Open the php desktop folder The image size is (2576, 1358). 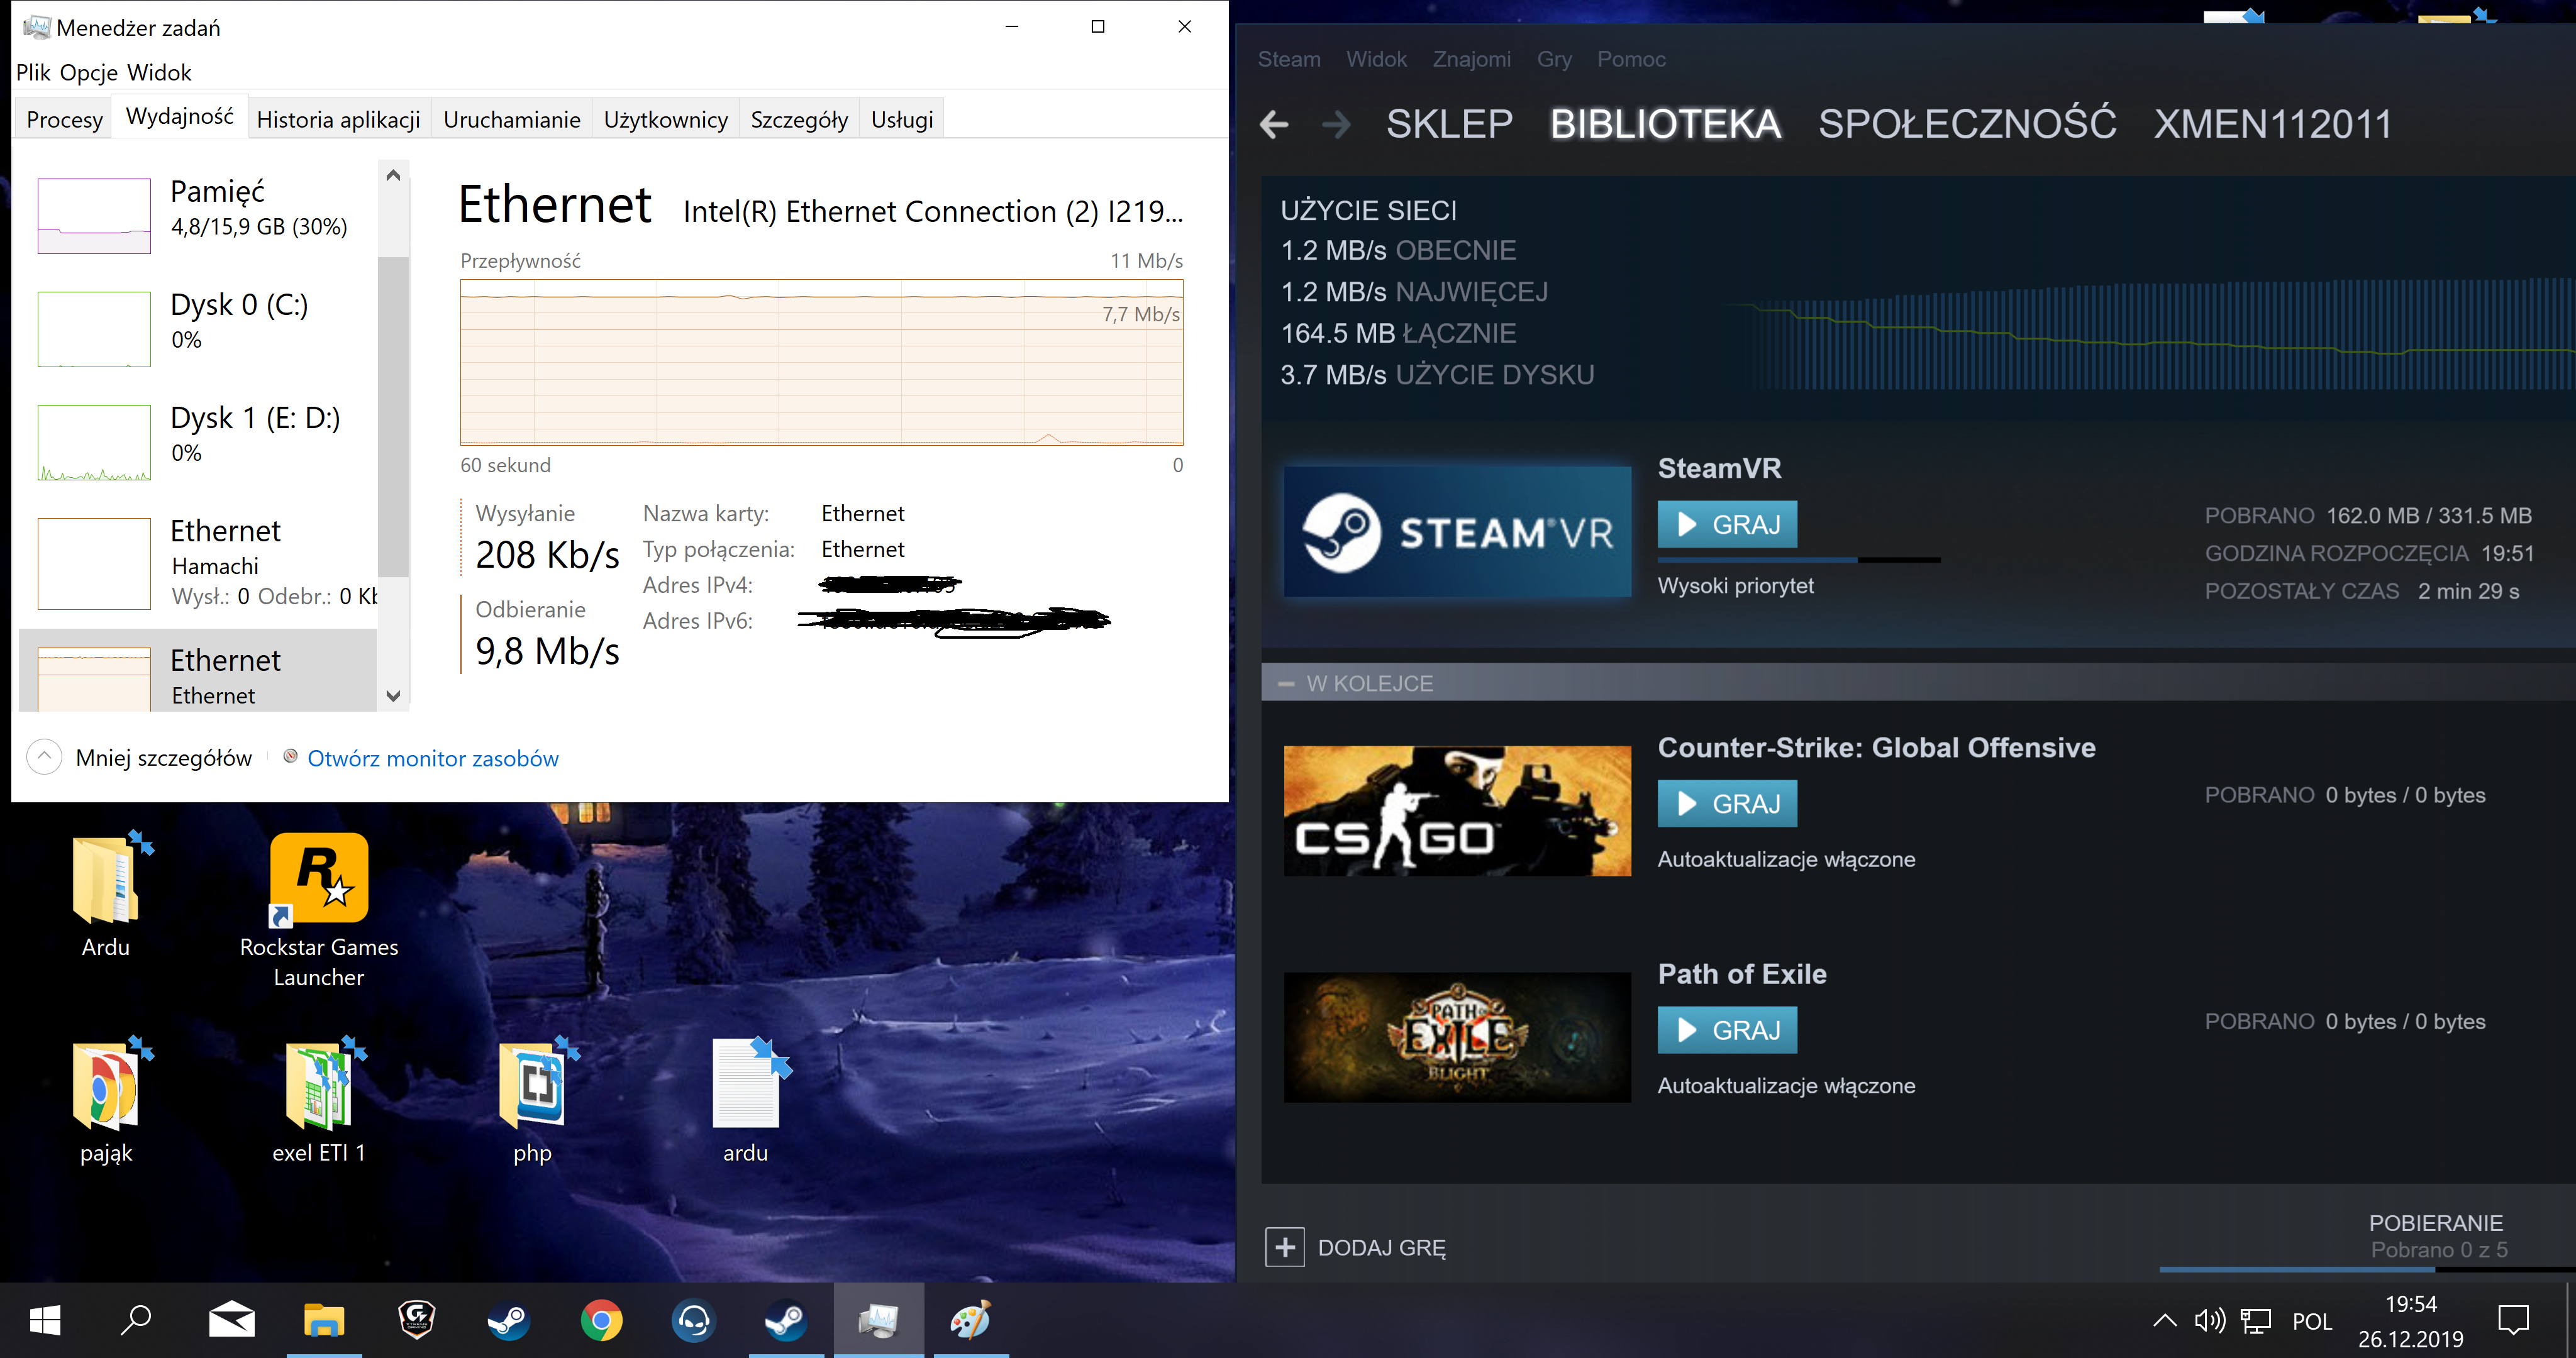pos(533,1100)
